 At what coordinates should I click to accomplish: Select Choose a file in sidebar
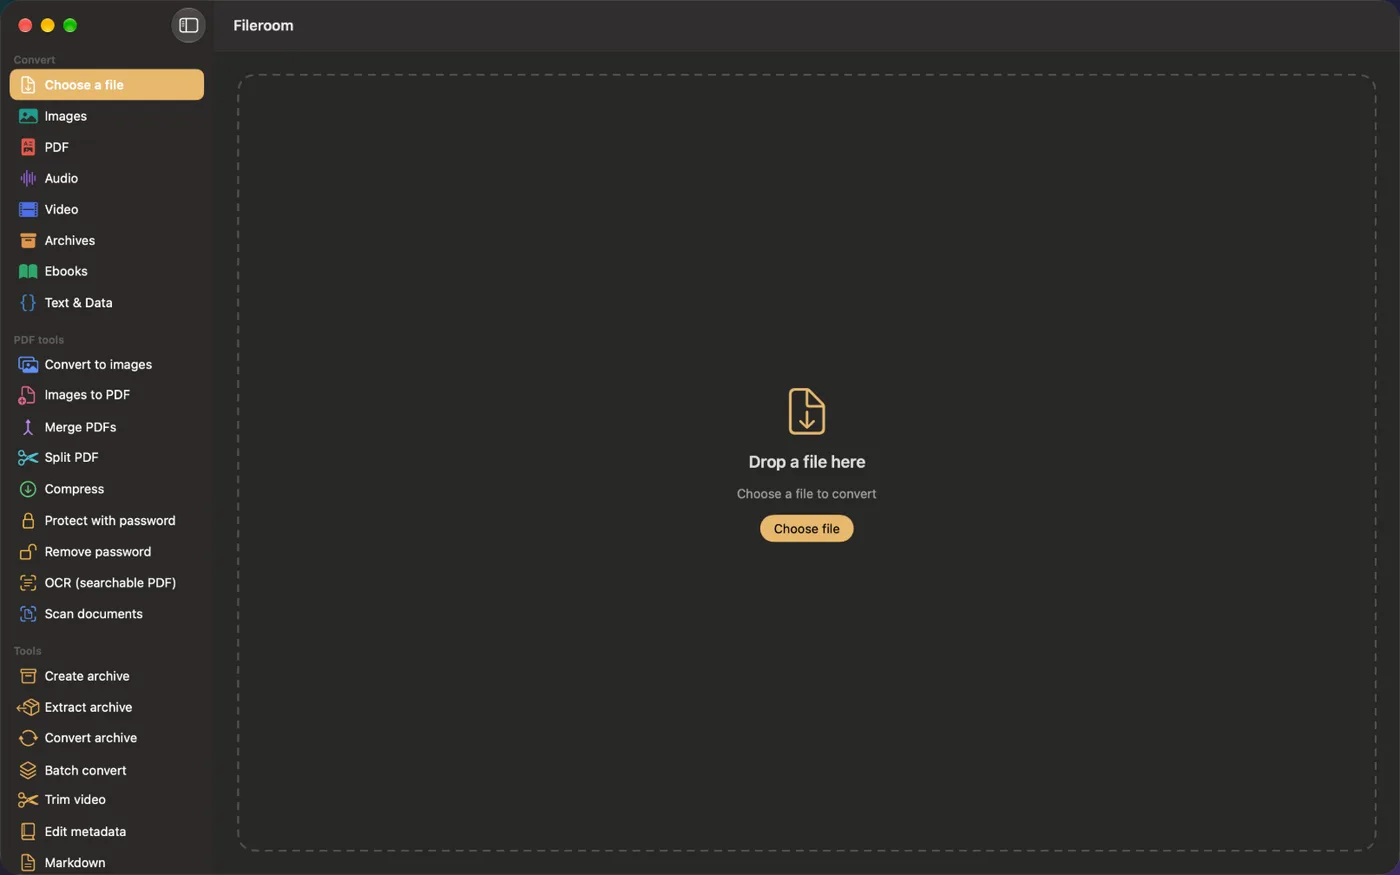[107, 85]
